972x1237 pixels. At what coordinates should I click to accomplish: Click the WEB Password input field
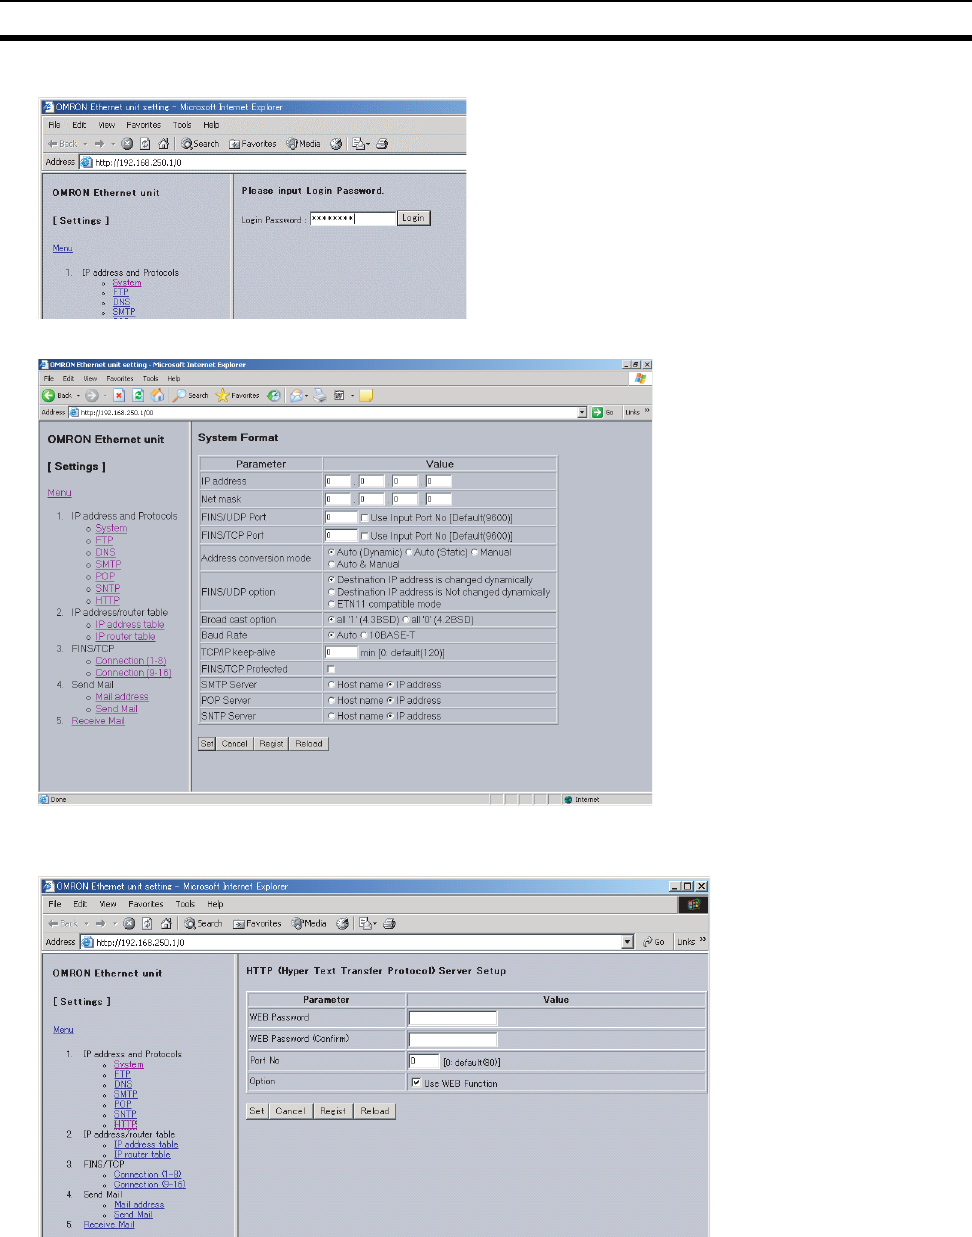[452, 1018]
